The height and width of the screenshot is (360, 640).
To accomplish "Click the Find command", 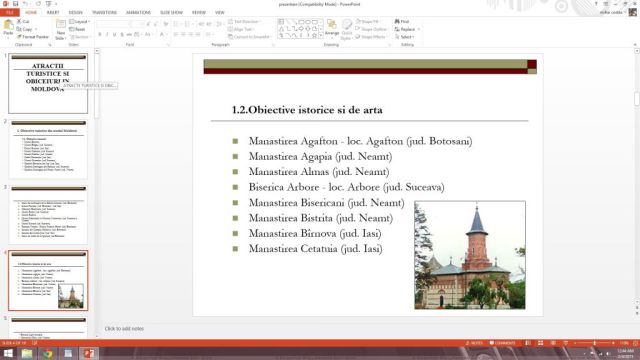I will (x=402, y=21).
